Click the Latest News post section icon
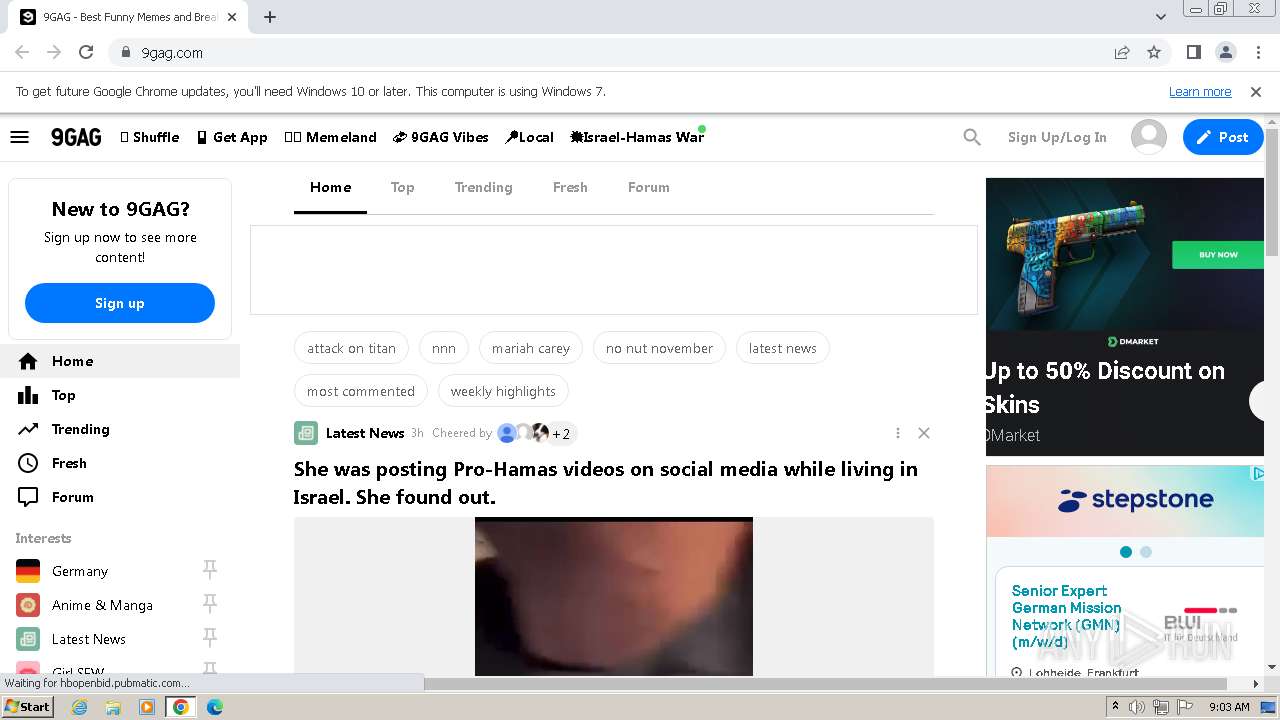Viewport: 1280px width, 720px height. tap(306, 433)
